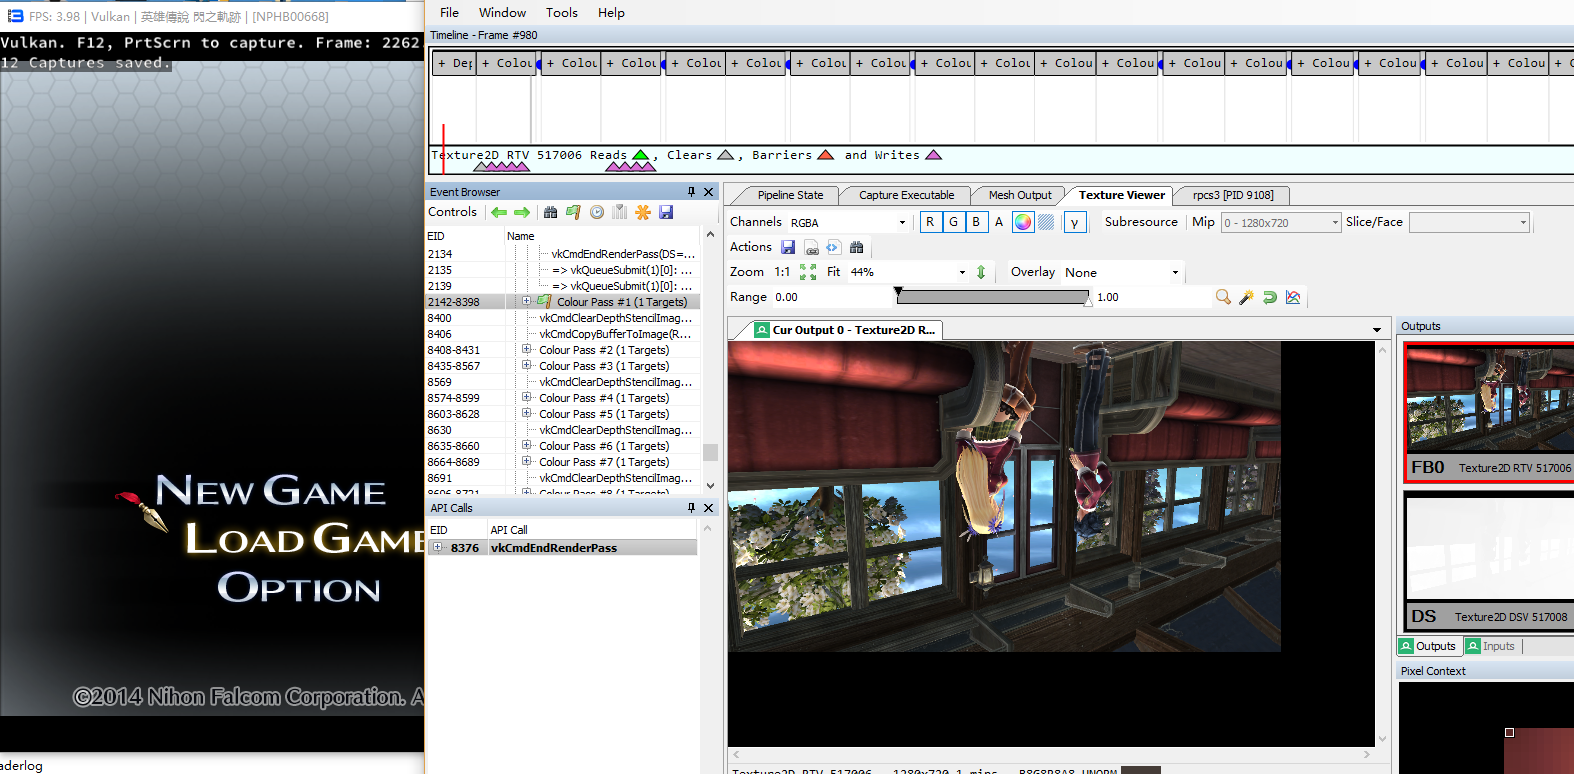Open the Overlay dropdown showing None
The width and height of the screenshot is (1574, 774).
1122,272
